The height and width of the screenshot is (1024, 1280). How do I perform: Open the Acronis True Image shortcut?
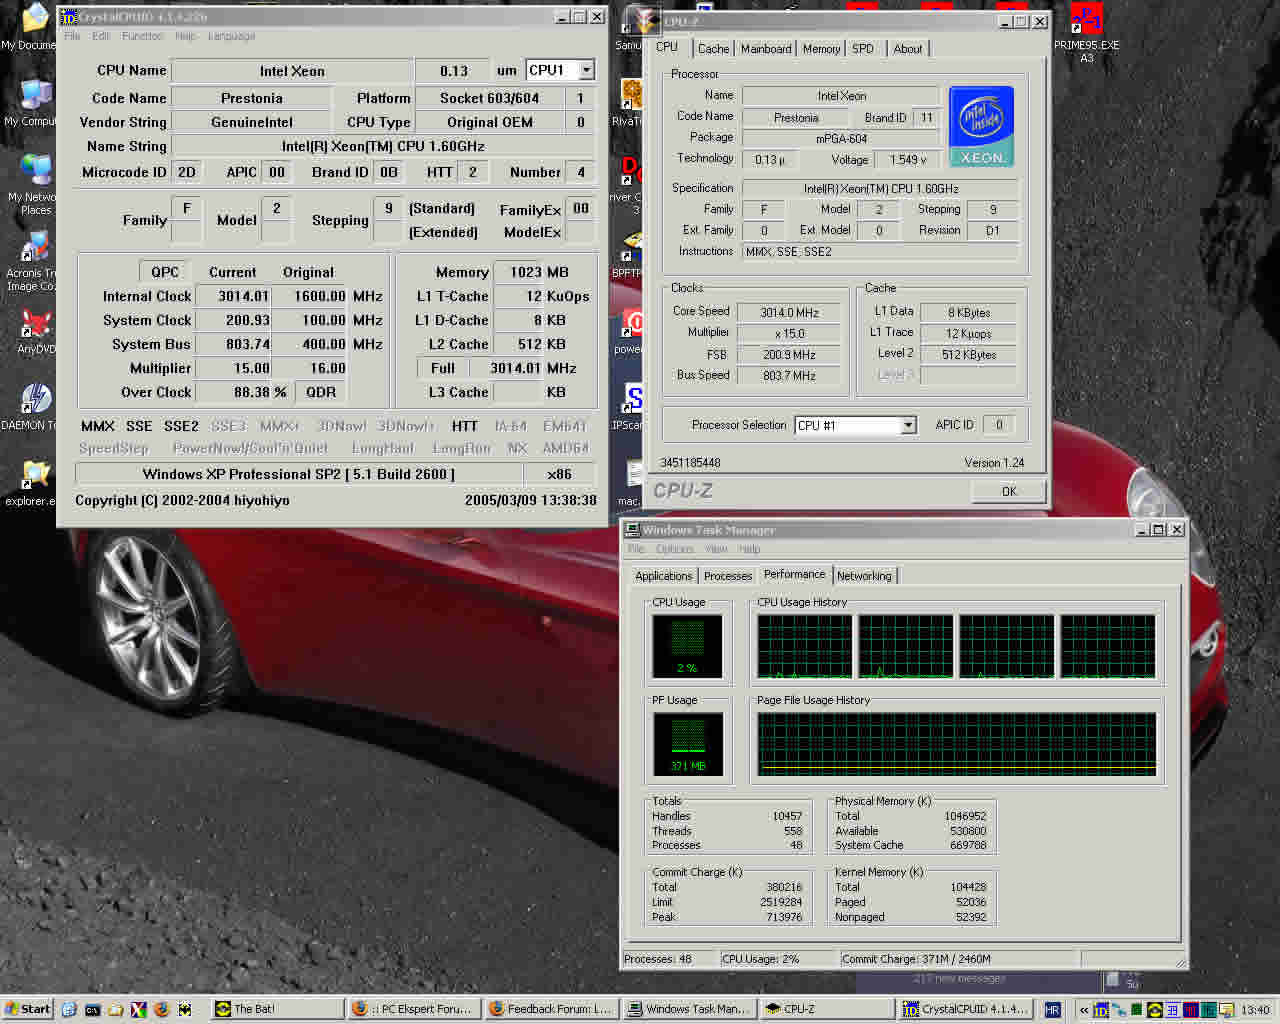point(36,248)
